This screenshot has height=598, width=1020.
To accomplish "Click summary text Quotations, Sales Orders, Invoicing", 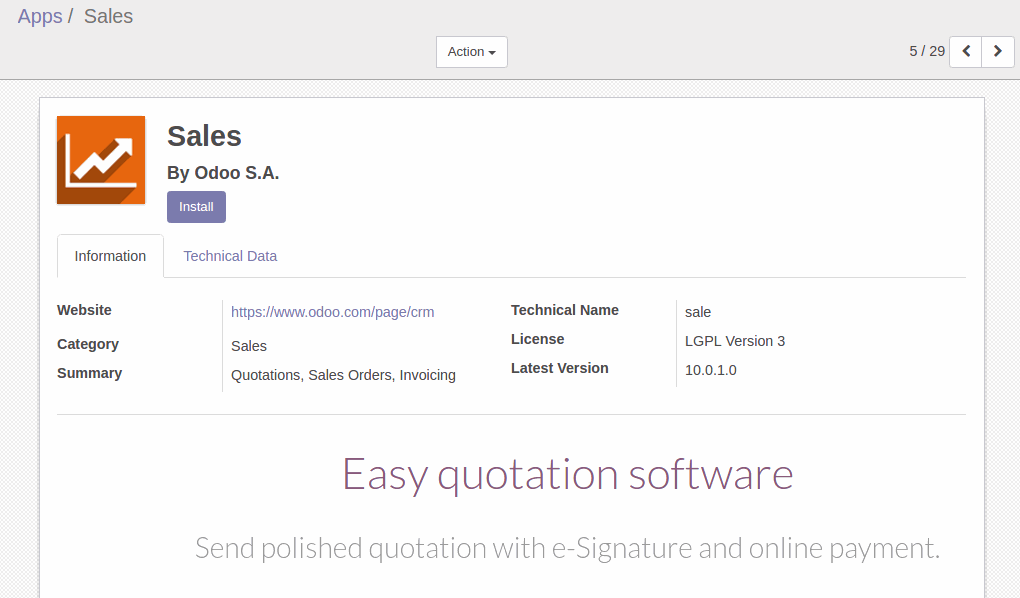I will tap(343, 375).
